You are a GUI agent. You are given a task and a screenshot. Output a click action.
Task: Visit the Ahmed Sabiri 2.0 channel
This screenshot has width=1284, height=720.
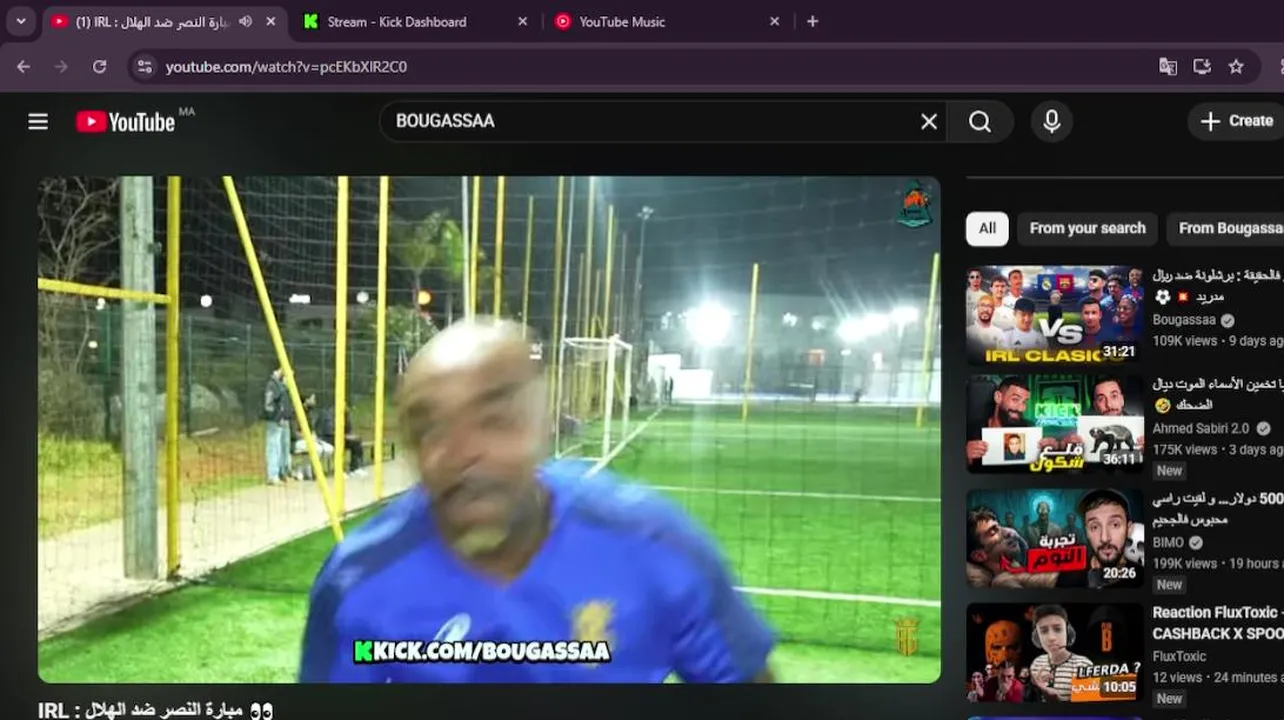click(x=1202, y=428)
